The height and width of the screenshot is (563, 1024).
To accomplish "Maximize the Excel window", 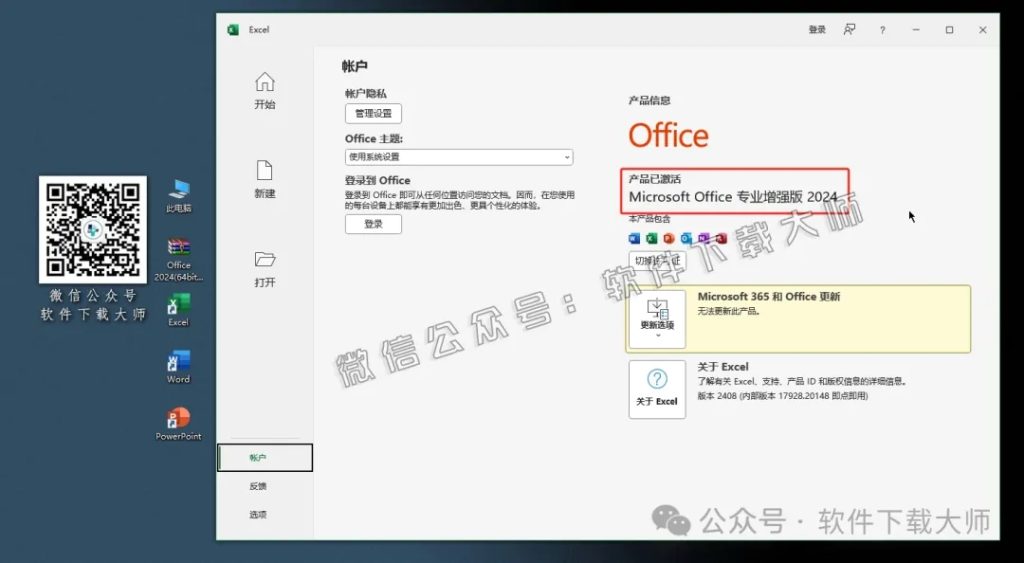I will tap(950, 30).
